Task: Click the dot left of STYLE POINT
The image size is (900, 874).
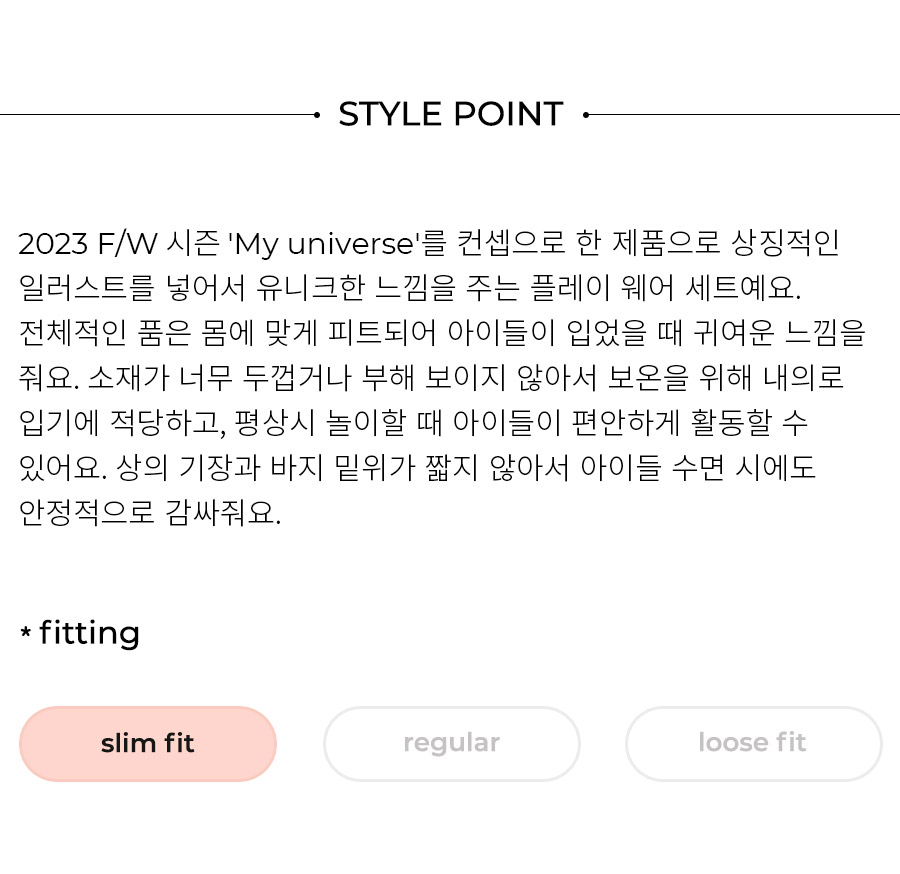Action: [317, 115]
